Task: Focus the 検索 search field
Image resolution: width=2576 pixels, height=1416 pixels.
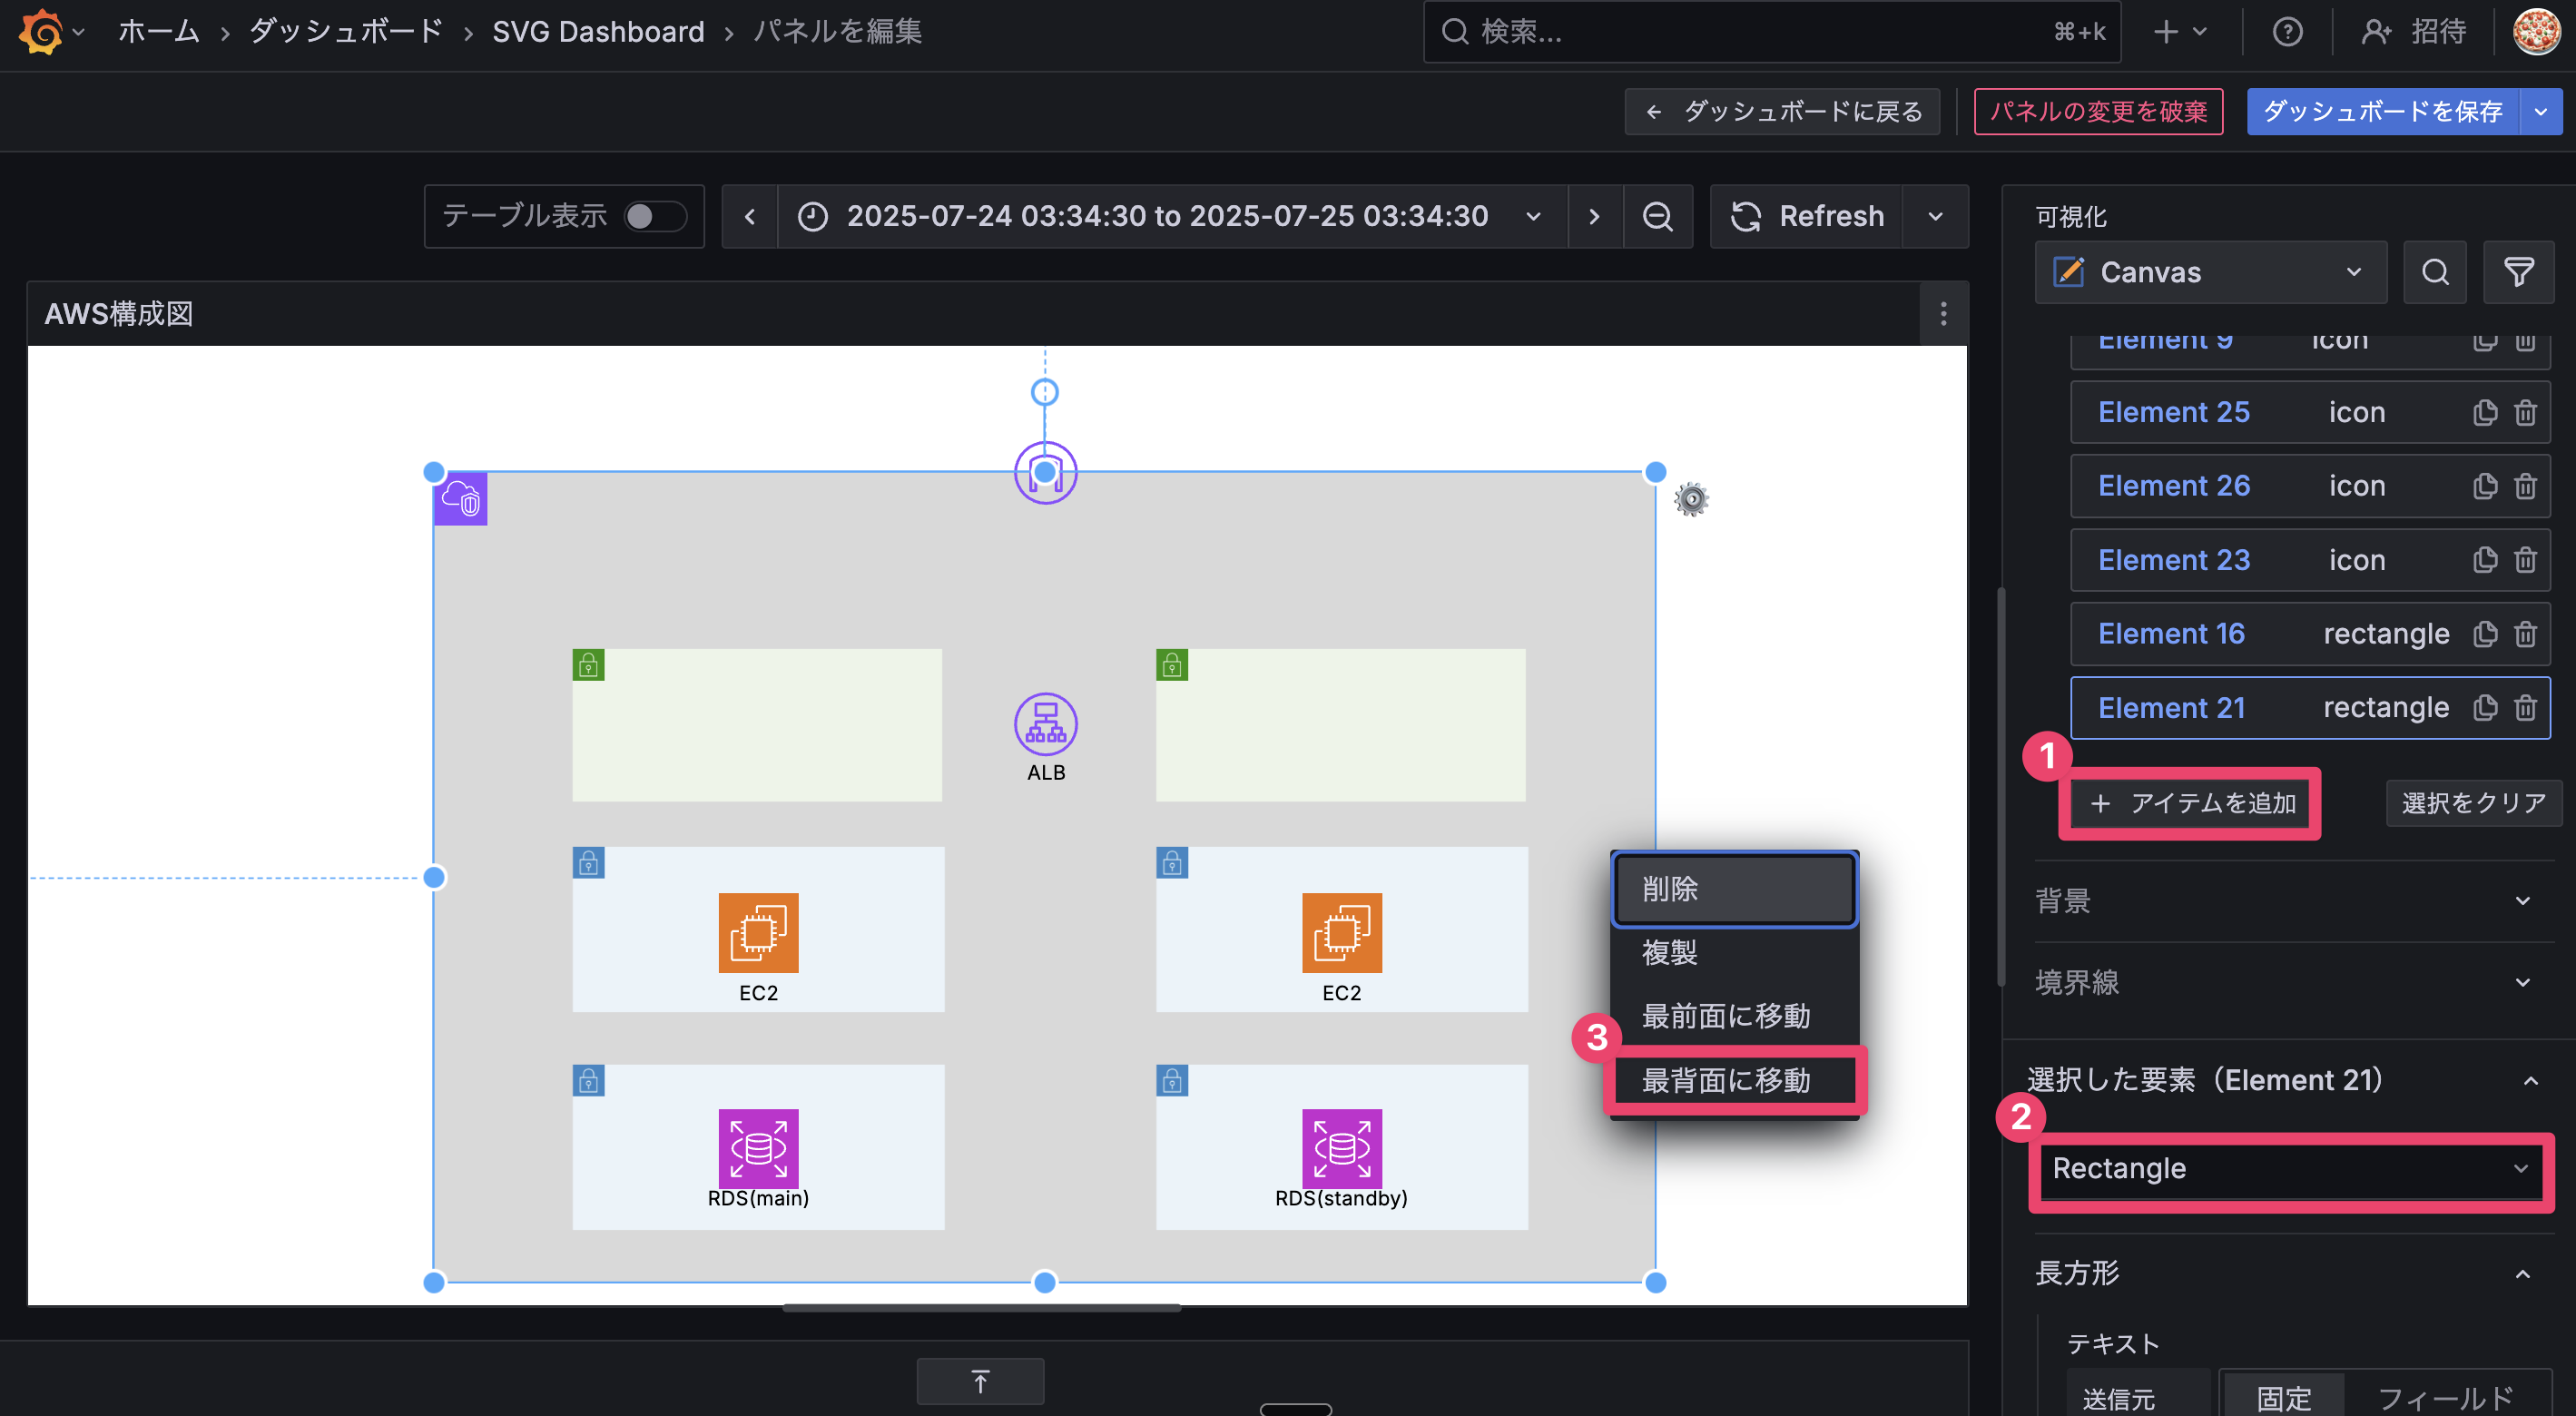Action: click(x=1771, y=32)
